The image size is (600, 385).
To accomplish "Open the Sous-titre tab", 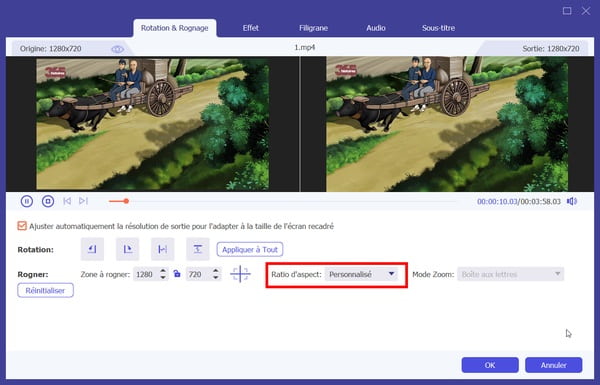I will tap(439, 28).
